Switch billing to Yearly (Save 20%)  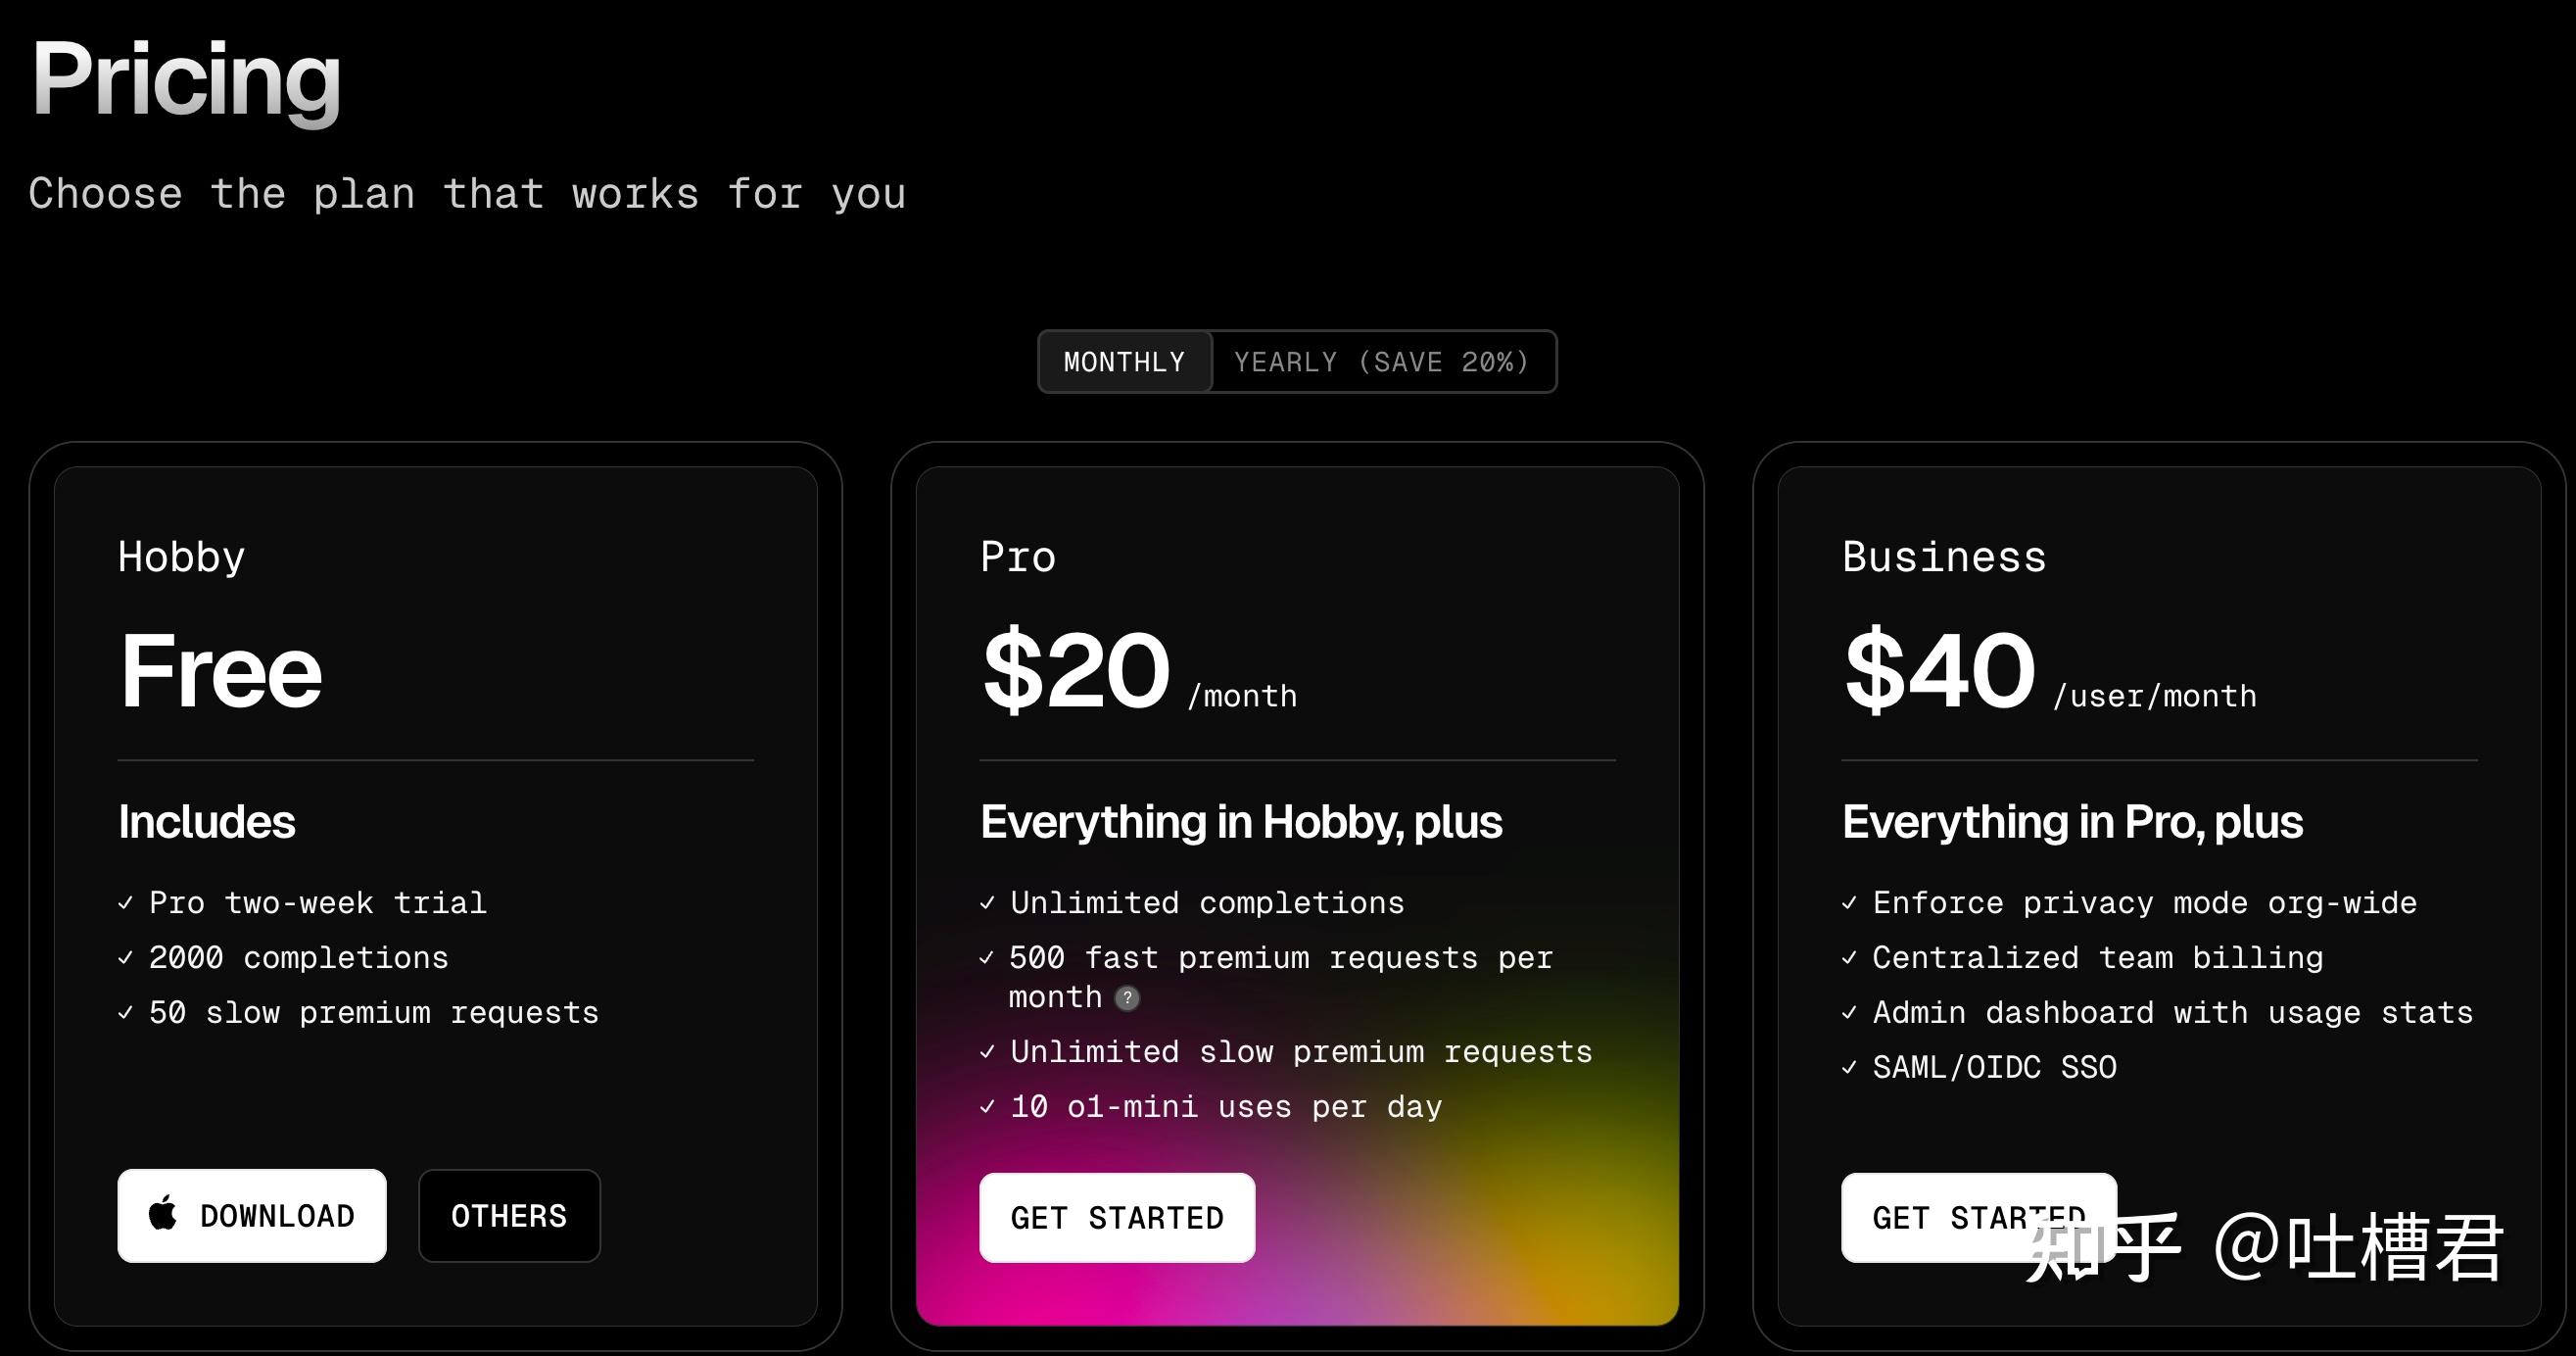(1381, 362)
